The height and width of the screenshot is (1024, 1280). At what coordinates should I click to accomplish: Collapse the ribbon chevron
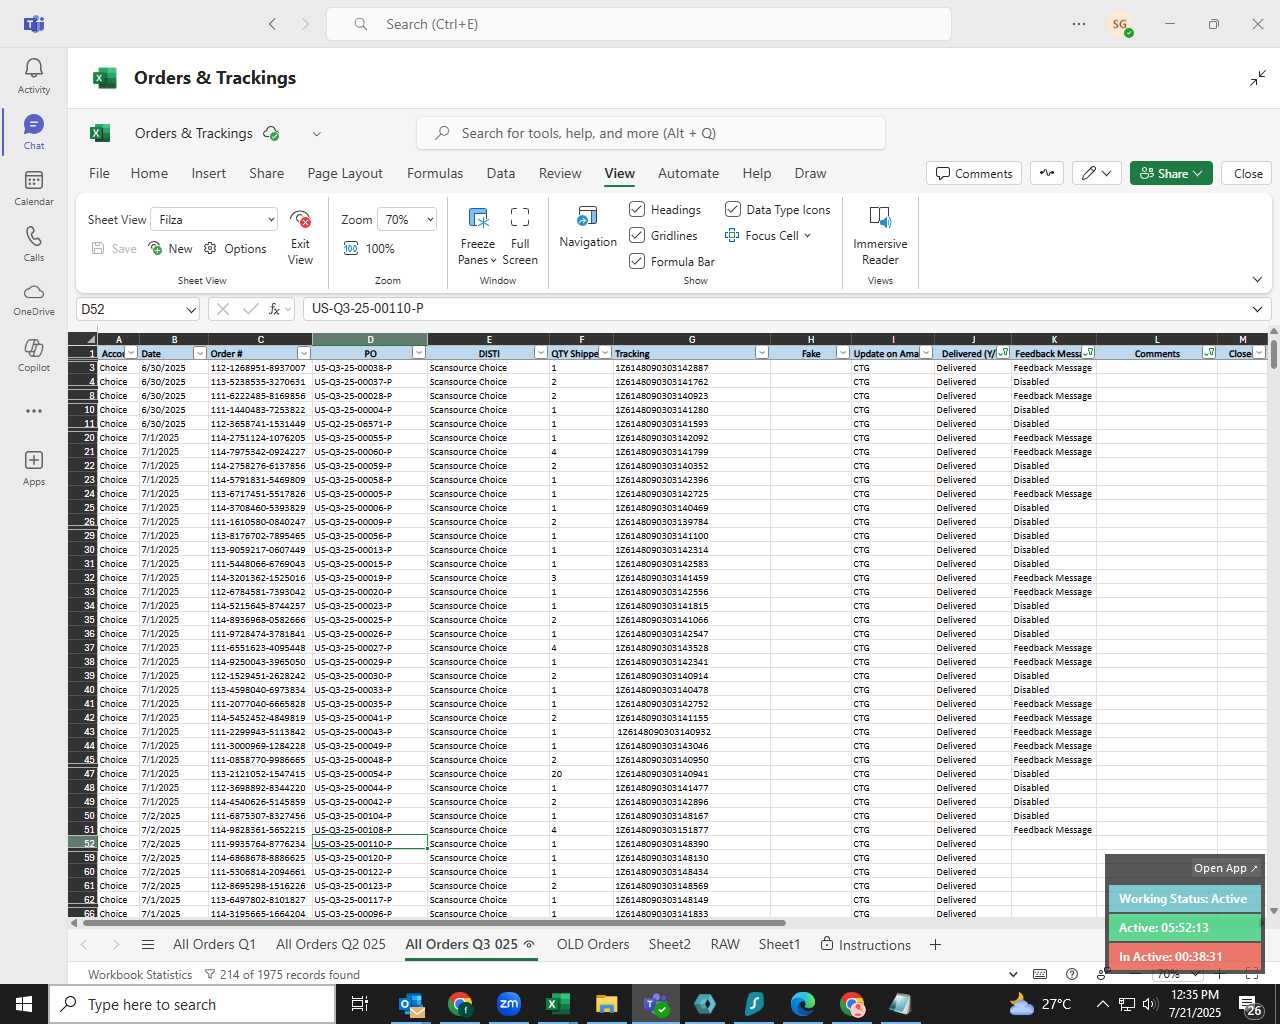coord(1257,280)
